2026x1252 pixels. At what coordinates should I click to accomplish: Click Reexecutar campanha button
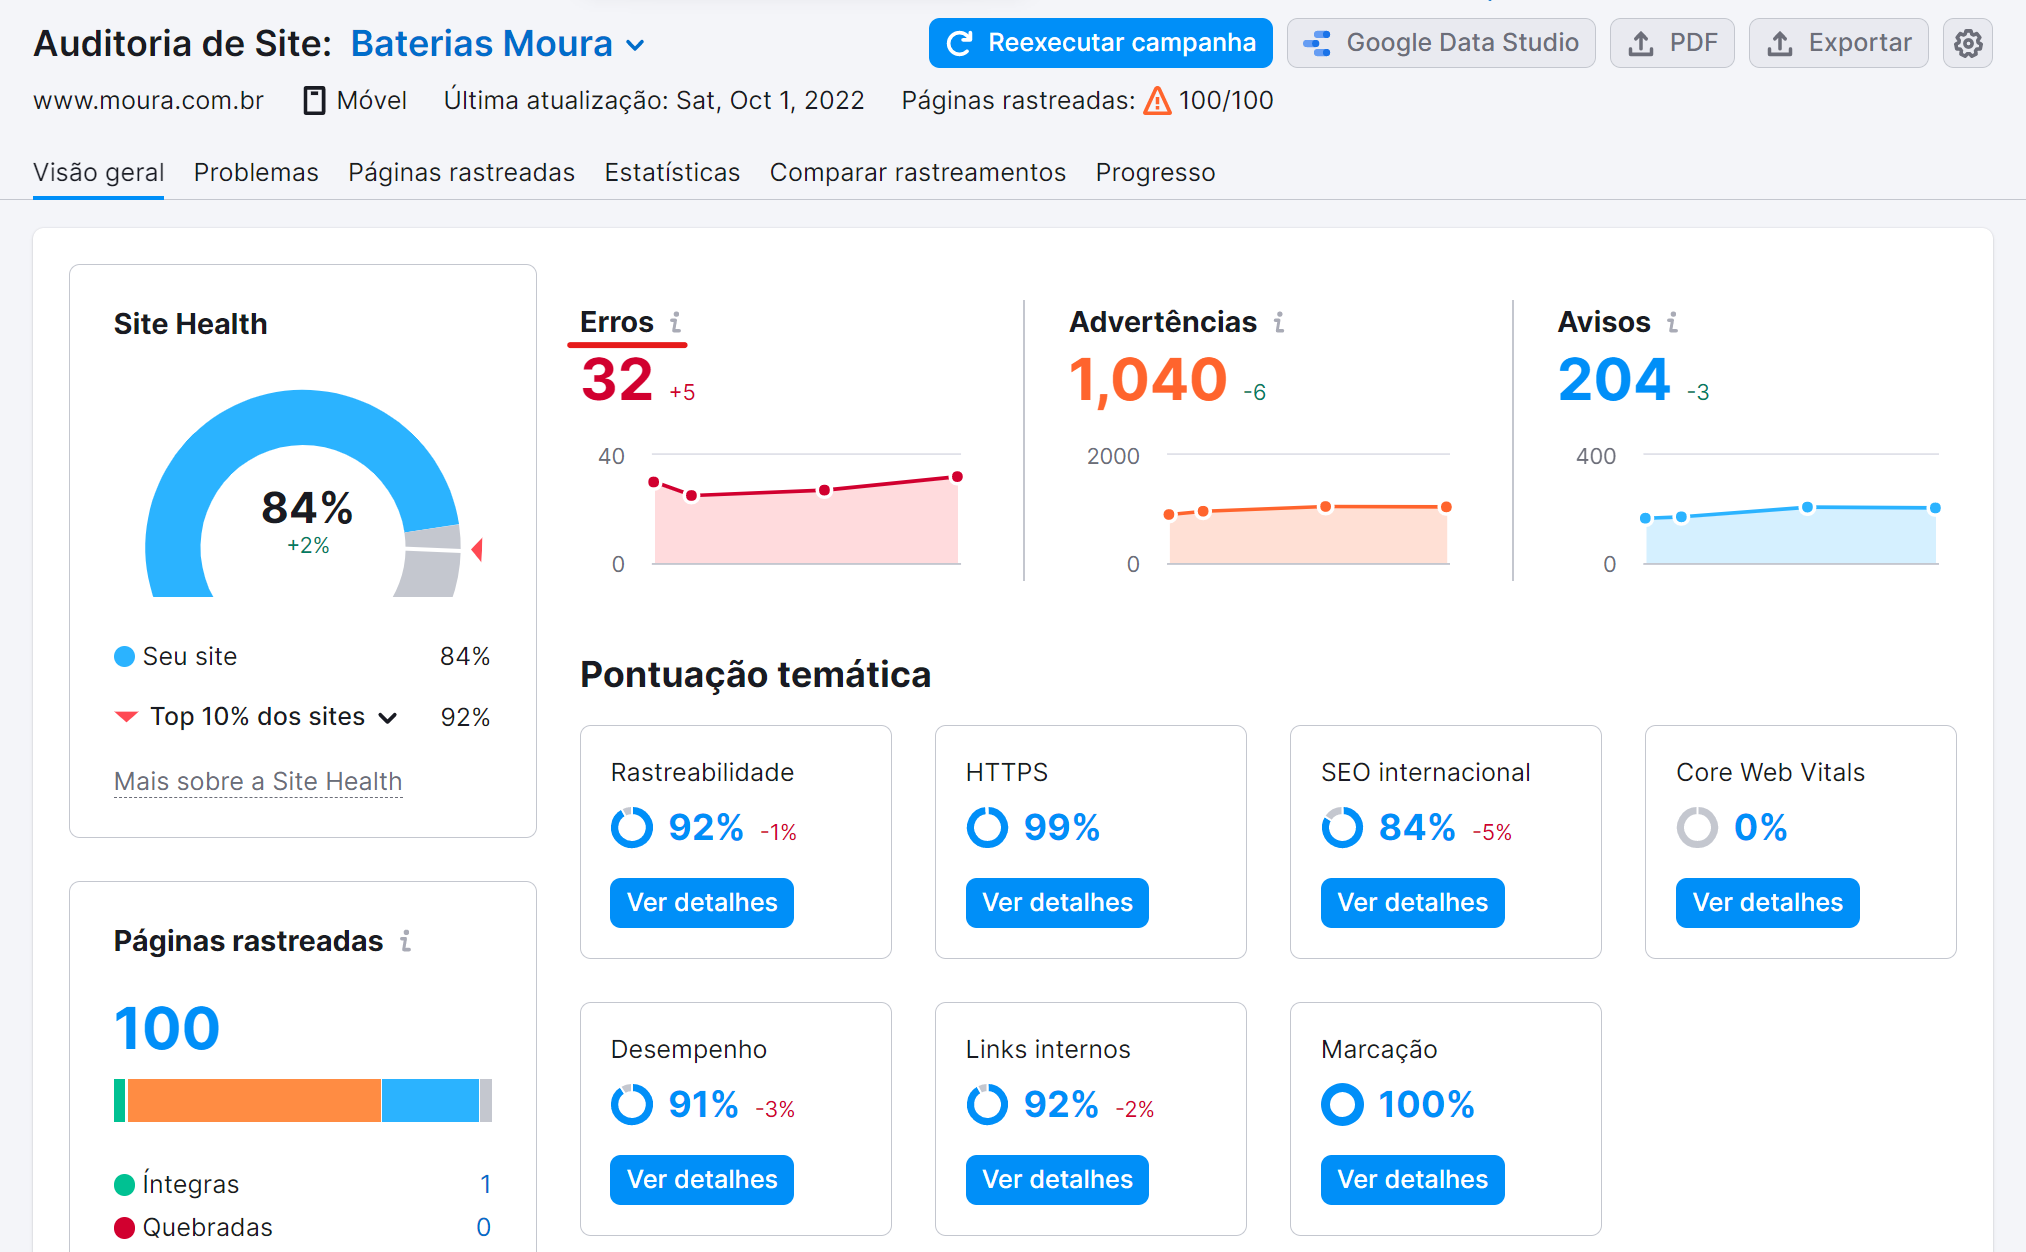click(x=1100, y=43)
